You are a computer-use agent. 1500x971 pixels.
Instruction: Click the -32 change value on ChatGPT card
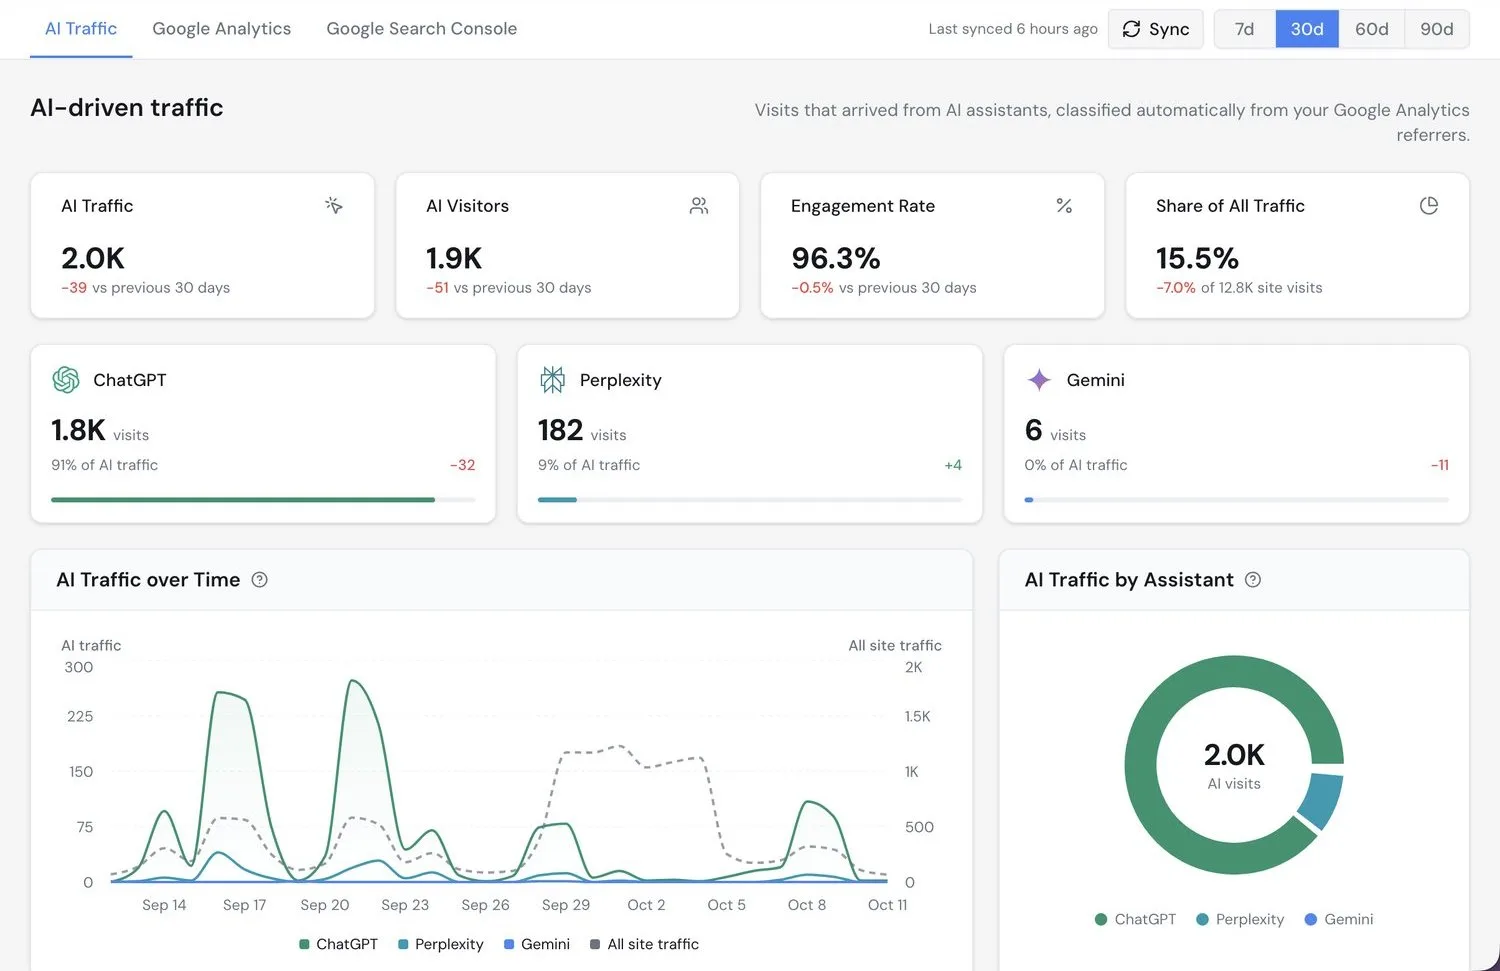click(462, 465)
